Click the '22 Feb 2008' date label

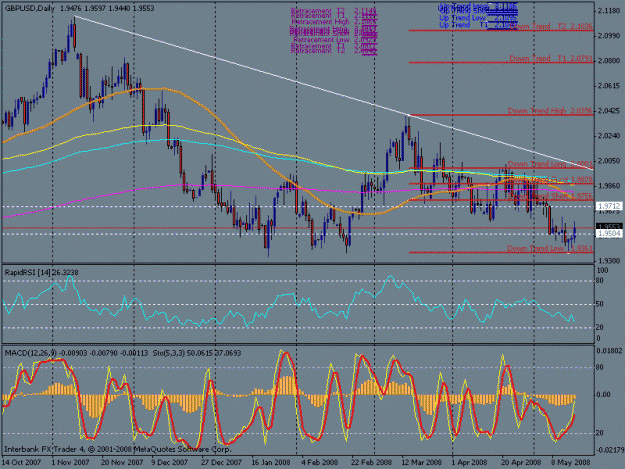click(371, 462)
